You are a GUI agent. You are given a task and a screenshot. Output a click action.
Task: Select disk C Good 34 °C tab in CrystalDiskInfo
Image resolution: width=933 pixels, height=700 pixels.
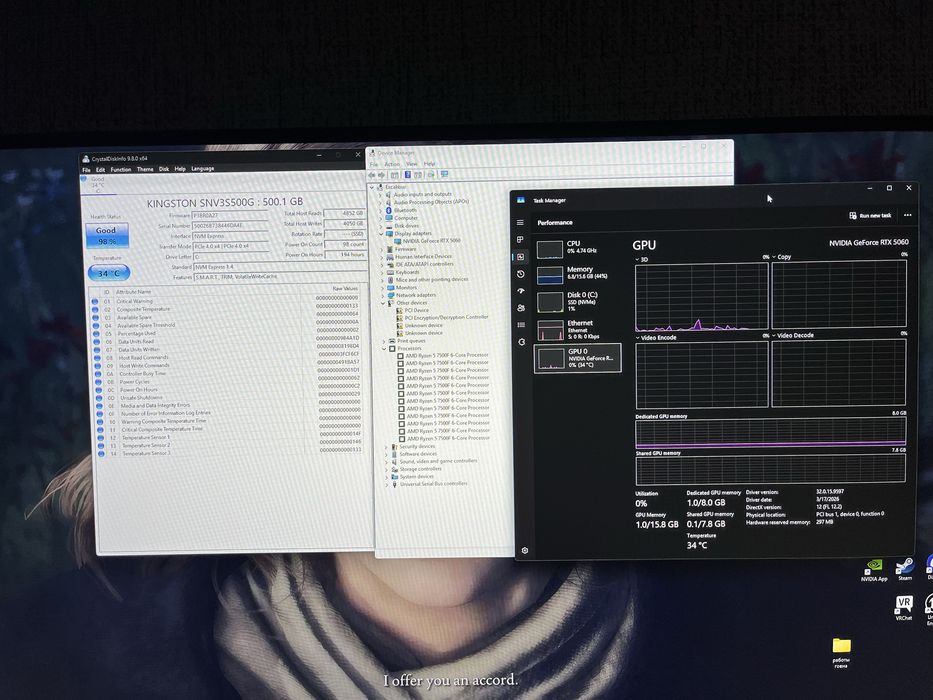coord(96,185)
